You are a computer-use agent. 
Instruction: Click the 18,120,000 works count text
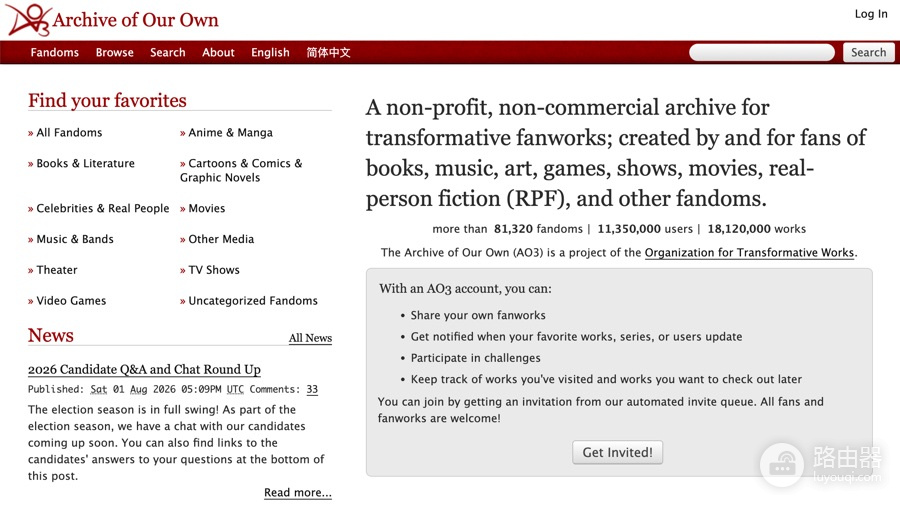(757, 229)
